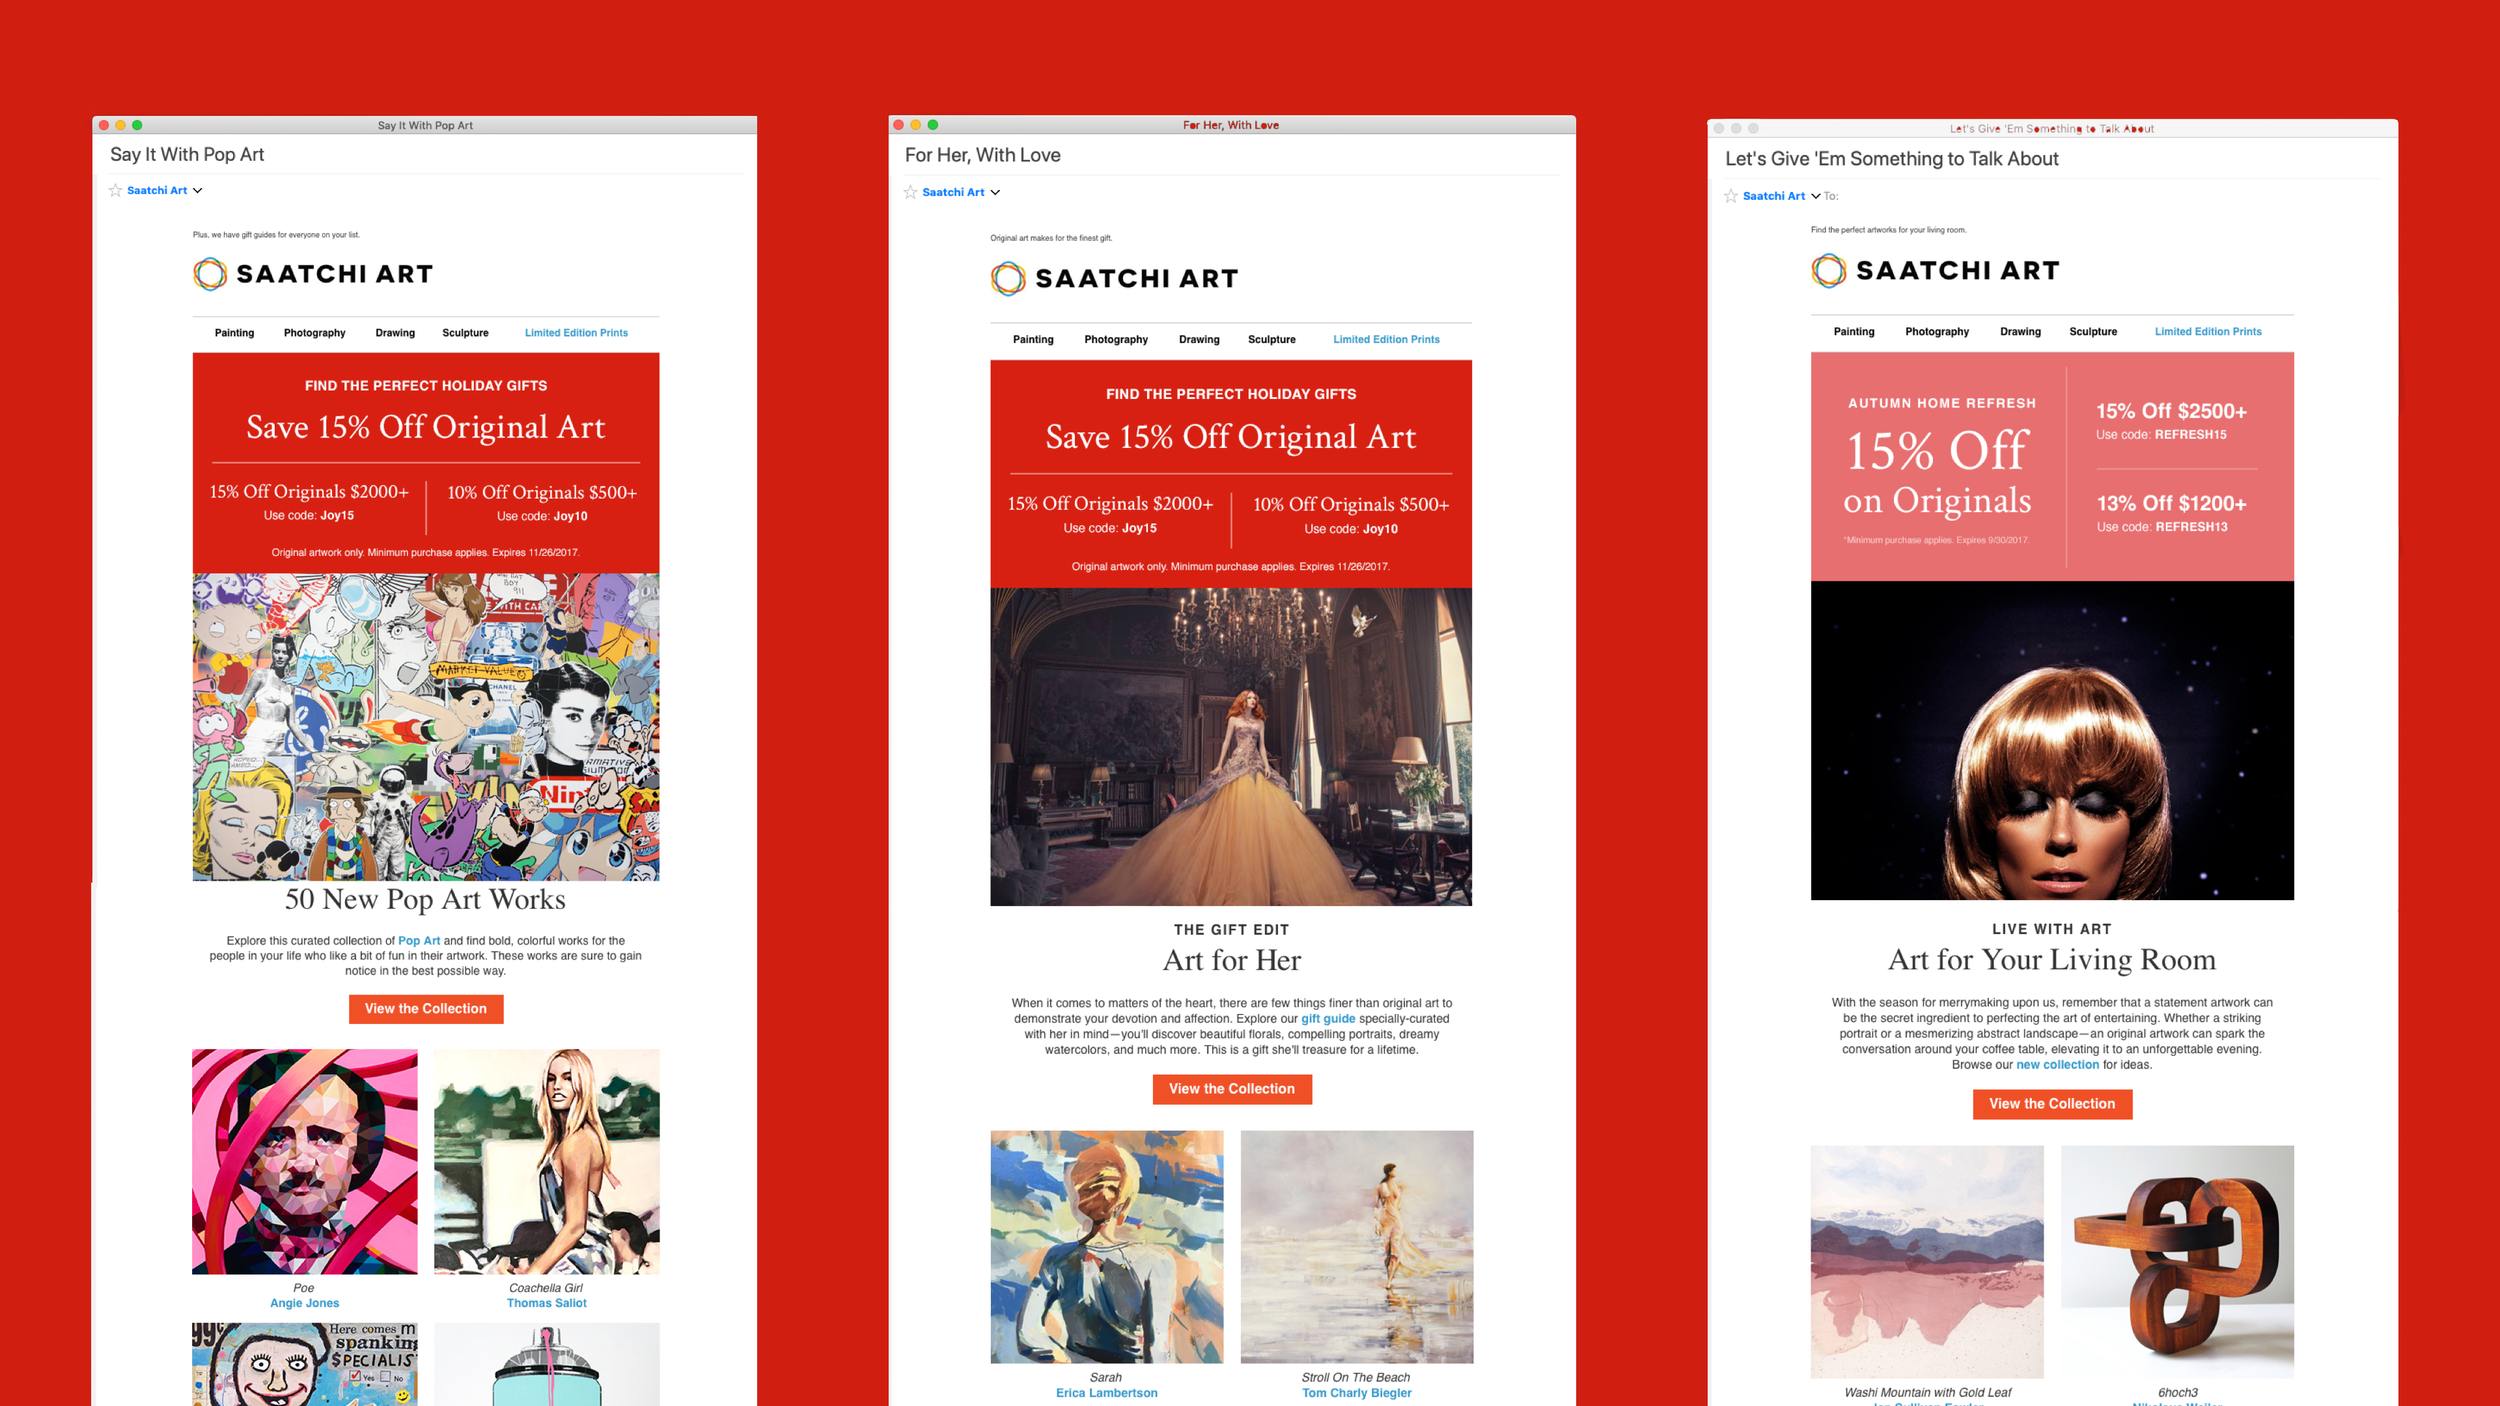
Task: Open the 6hoch3 sculpture thumbnail
Action: [2178, 1262]
